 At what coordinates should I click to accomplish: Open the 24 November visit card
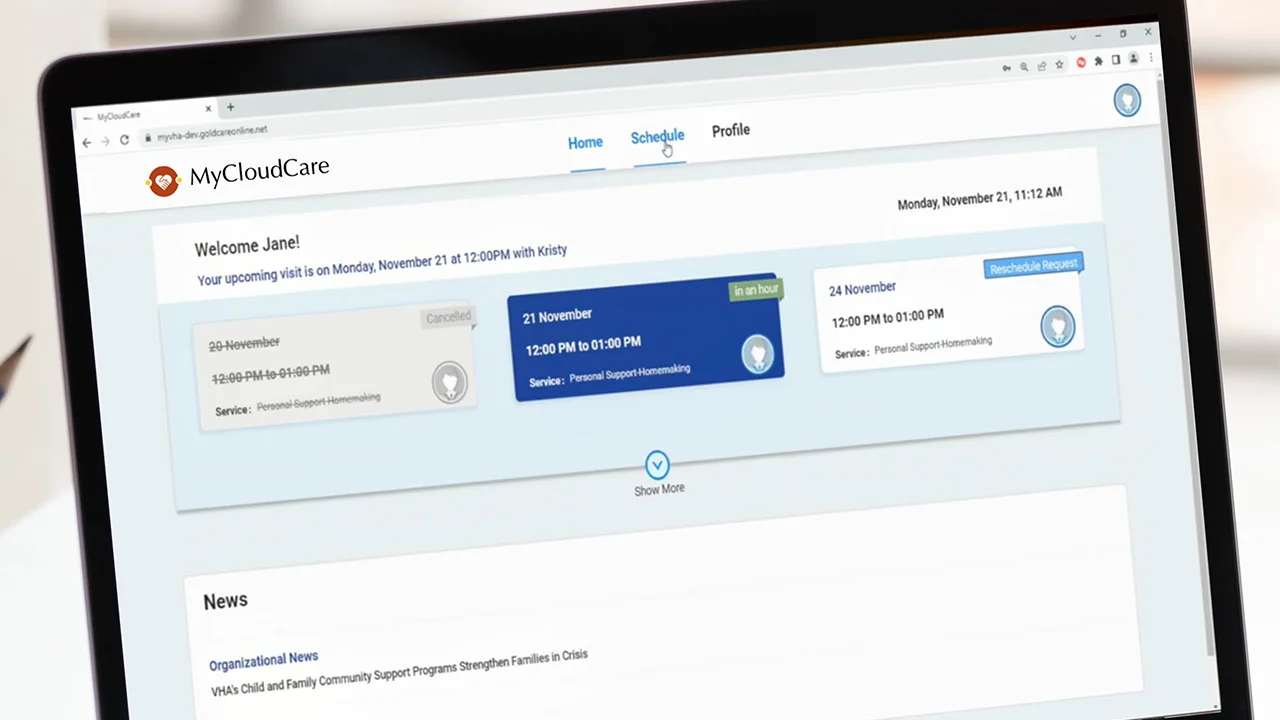950,309
